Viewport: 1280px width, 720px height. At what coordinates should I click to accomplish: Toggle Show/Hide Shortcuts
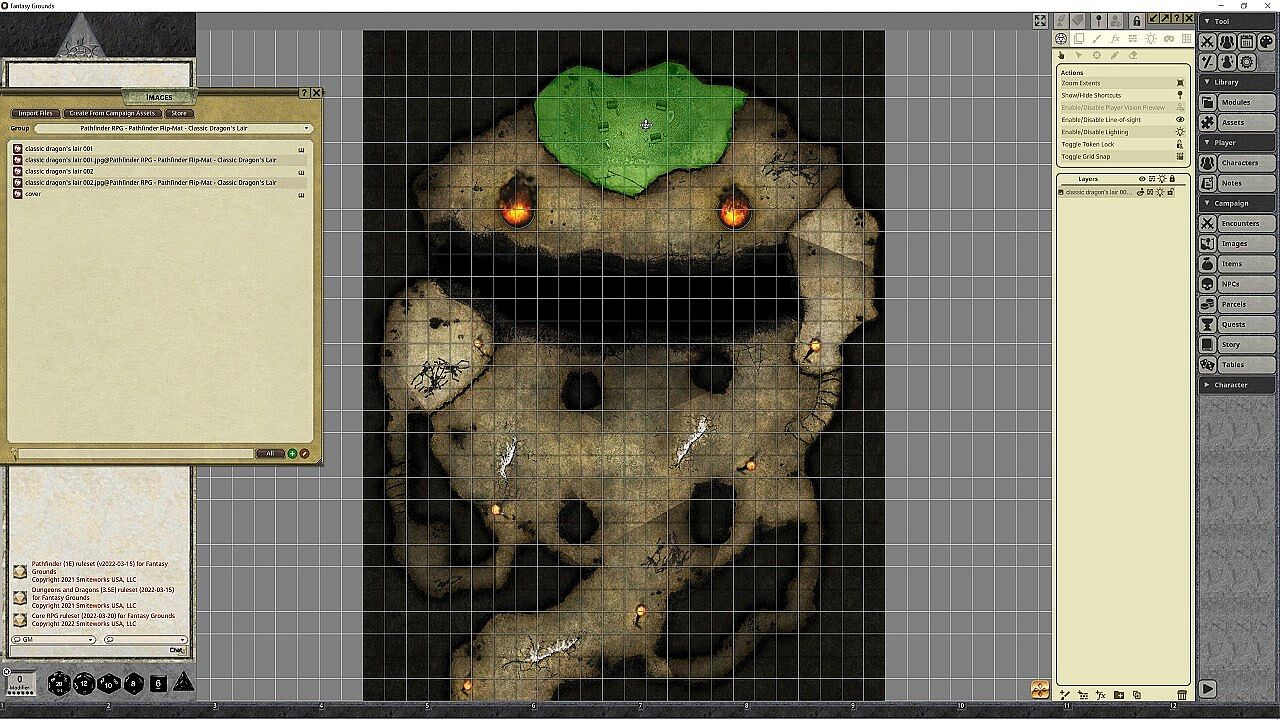point(1122,95)
